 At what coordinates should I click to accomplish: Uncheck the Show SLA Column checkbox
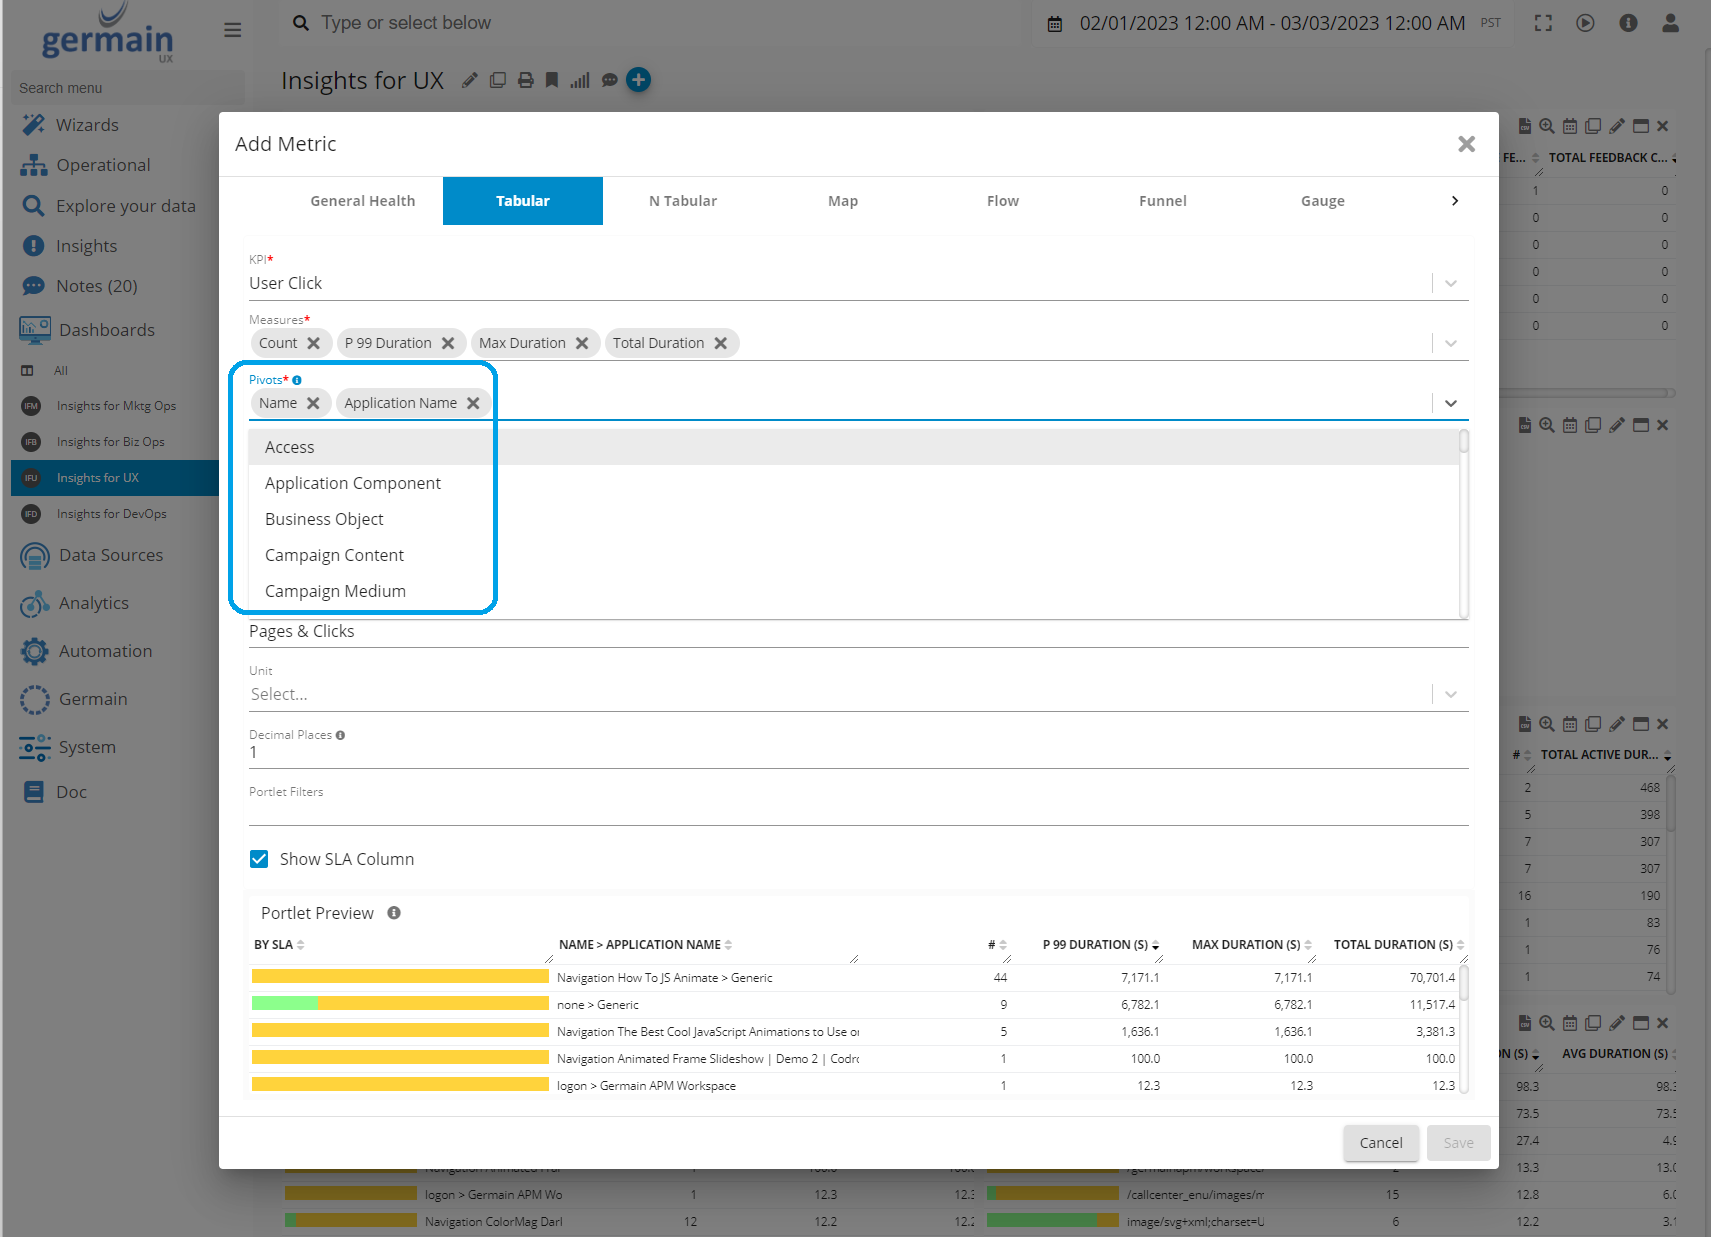(x=259, y=859)
